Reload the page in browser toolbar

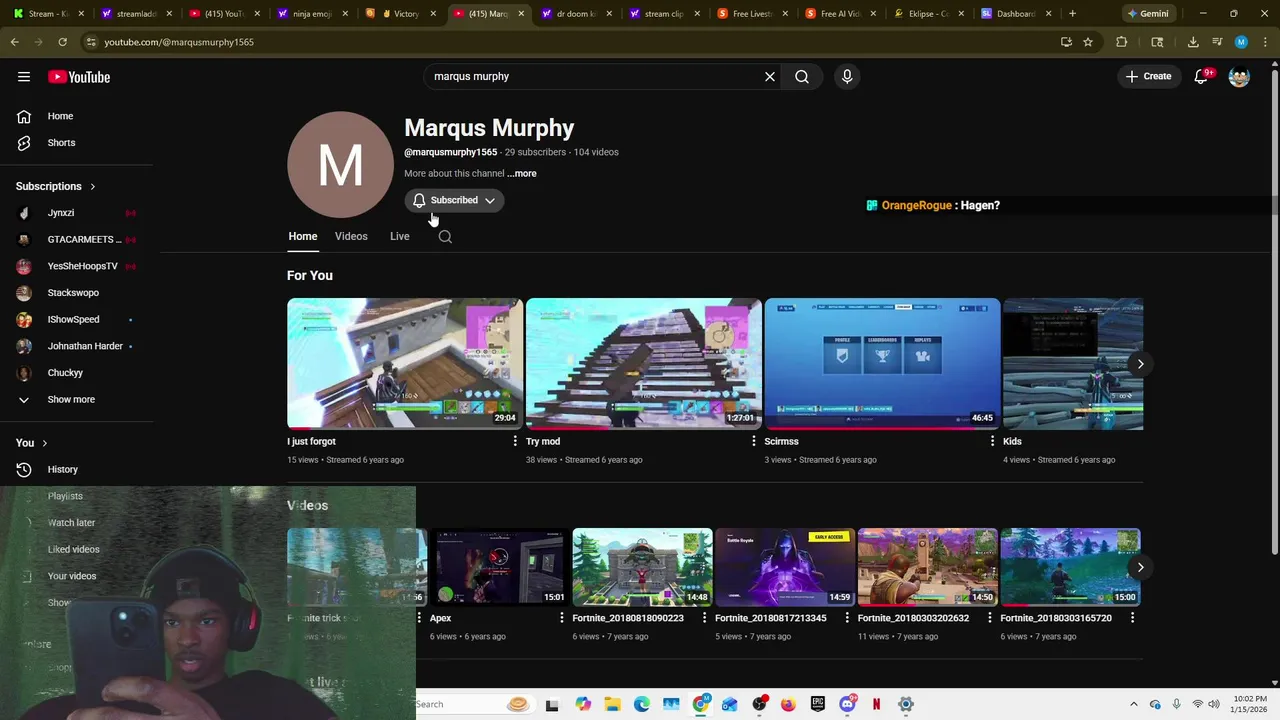[x=62, y=42]
